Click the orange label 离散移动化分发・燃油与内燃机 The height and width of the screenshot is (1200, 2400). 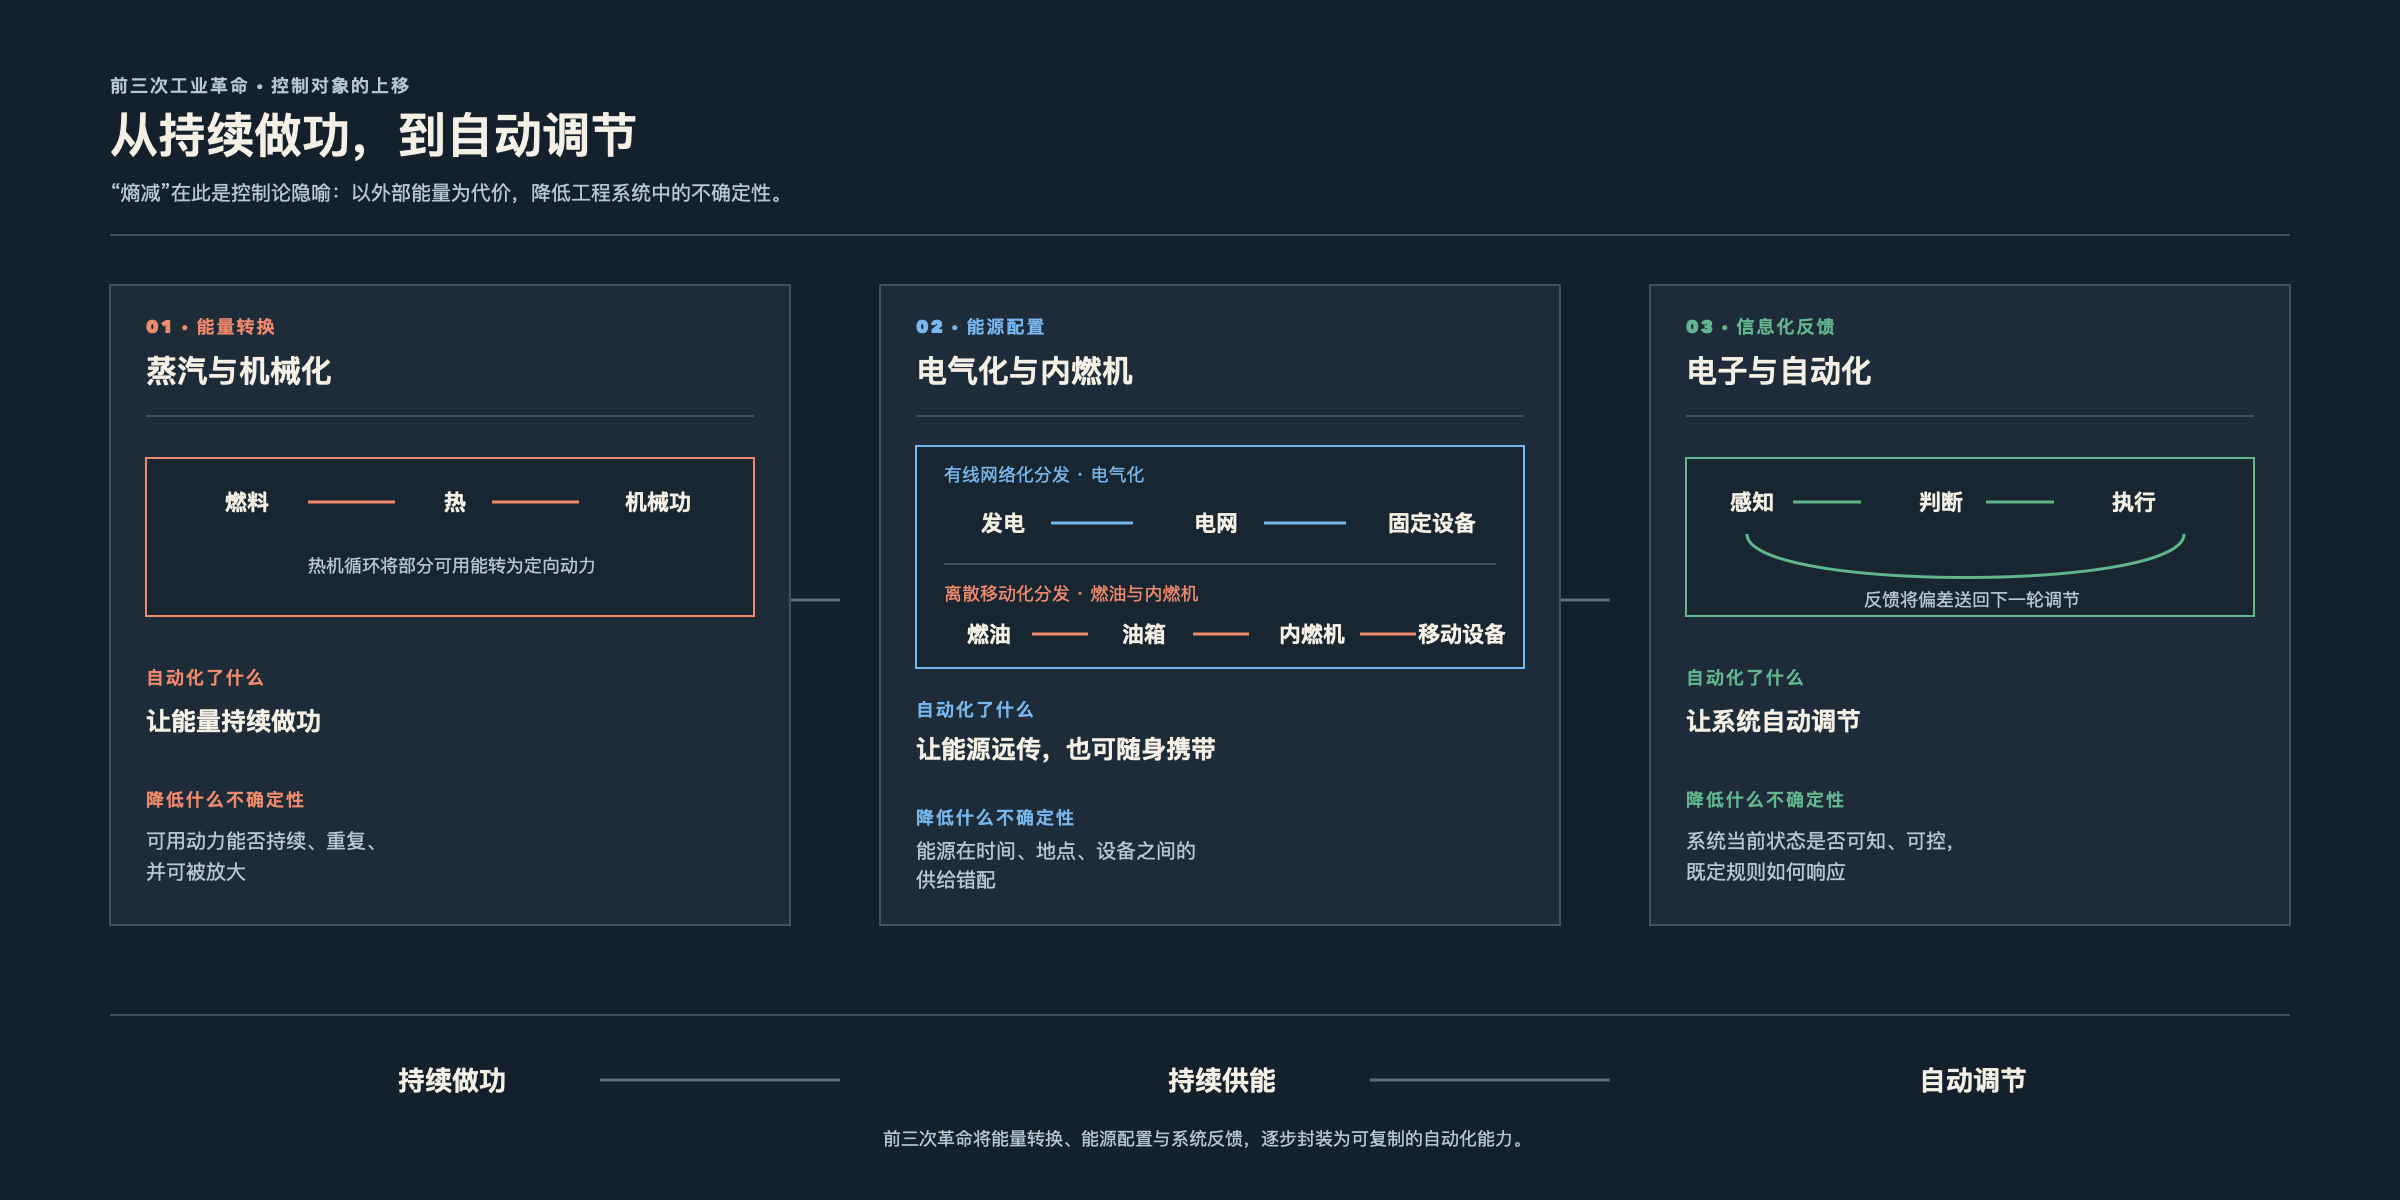[1071, 594]
